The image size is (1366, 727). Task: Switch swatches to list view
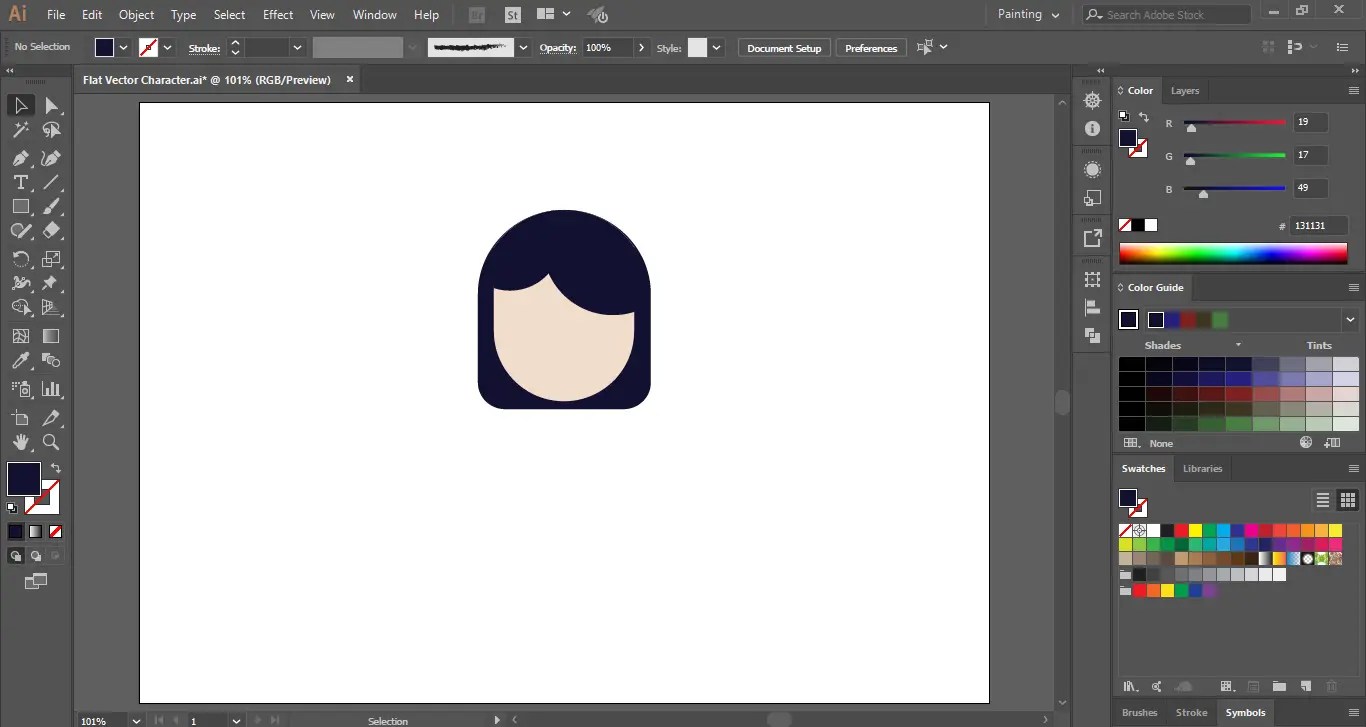[1322, 500]
